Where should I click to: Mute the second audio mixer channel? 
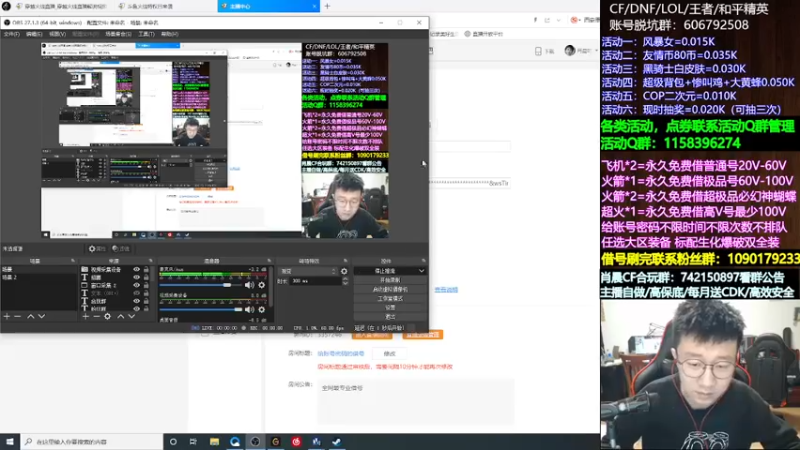249,309
